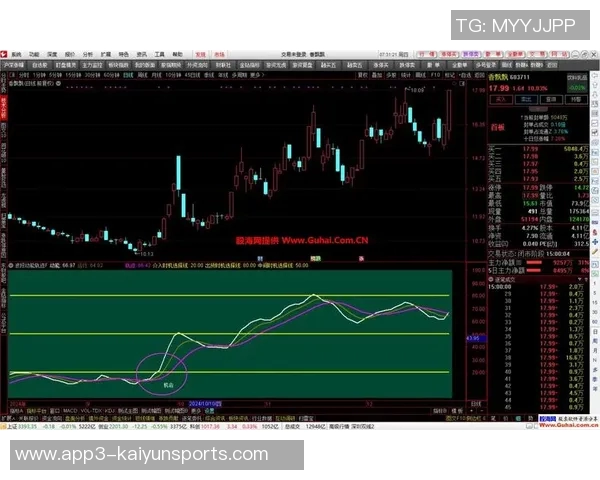Open the 分析 menu

(86, 54)
